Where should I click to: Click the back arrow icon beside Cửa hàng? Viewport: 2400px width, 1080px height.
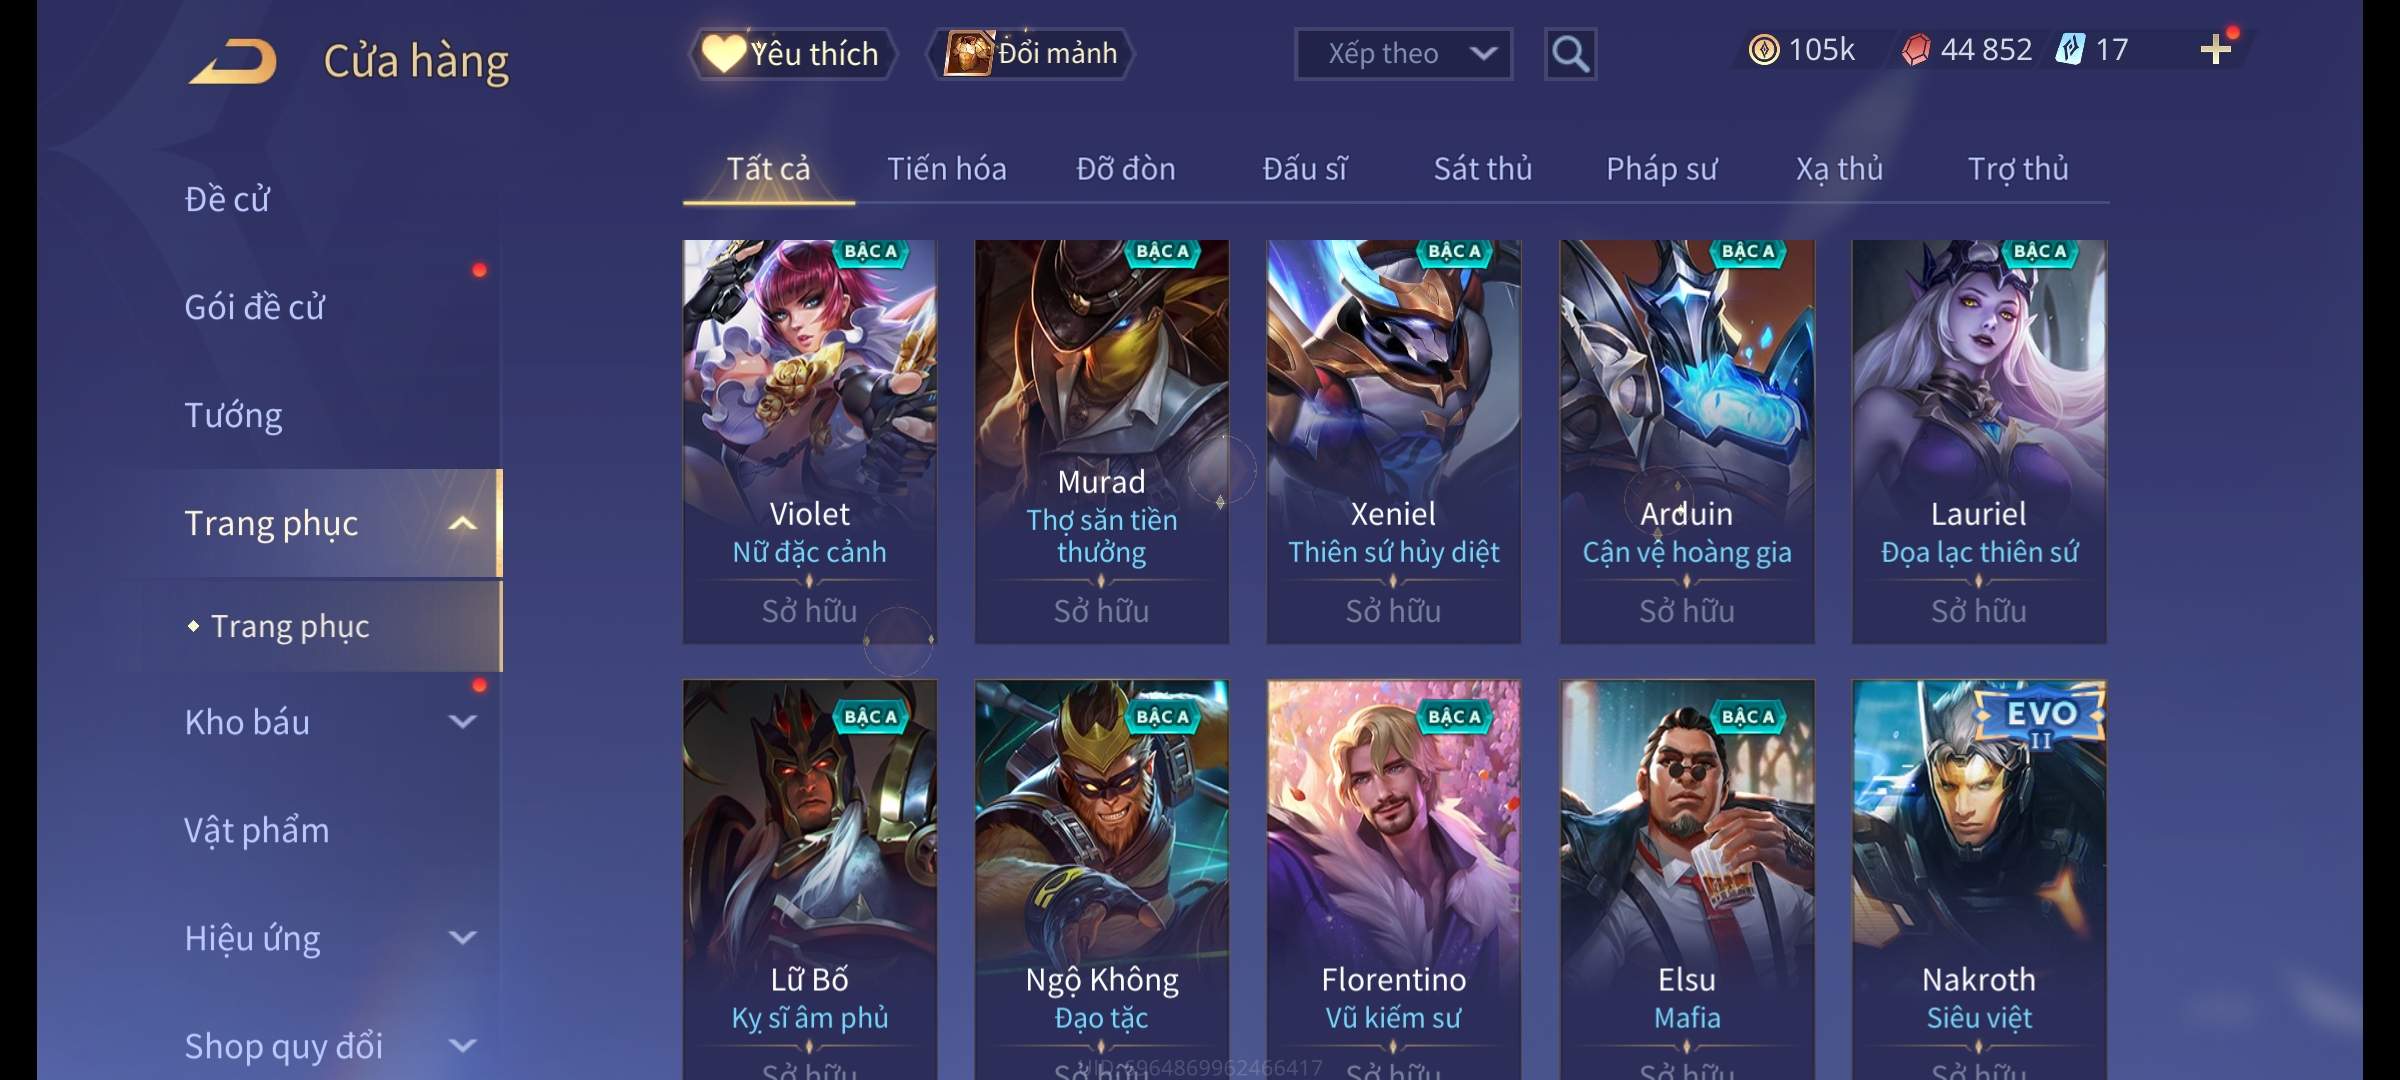coord(233,61)
